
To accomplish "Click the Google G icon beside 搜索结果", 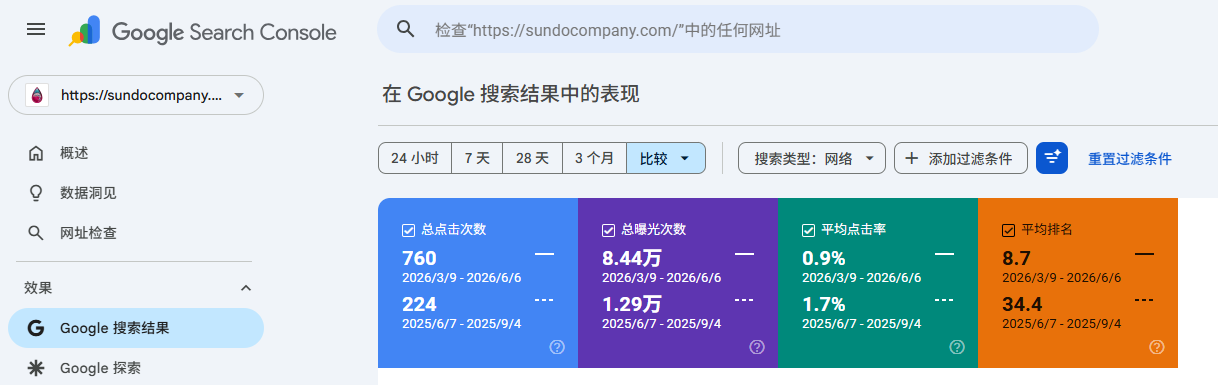I will pos(36,328).
